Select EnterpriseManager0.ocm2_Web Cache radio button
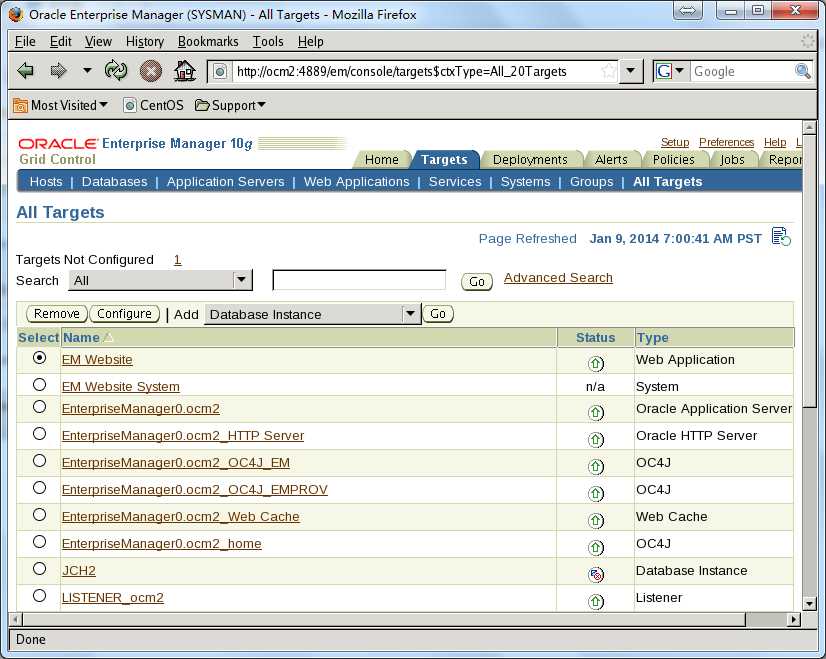 [x=40, y=515]
